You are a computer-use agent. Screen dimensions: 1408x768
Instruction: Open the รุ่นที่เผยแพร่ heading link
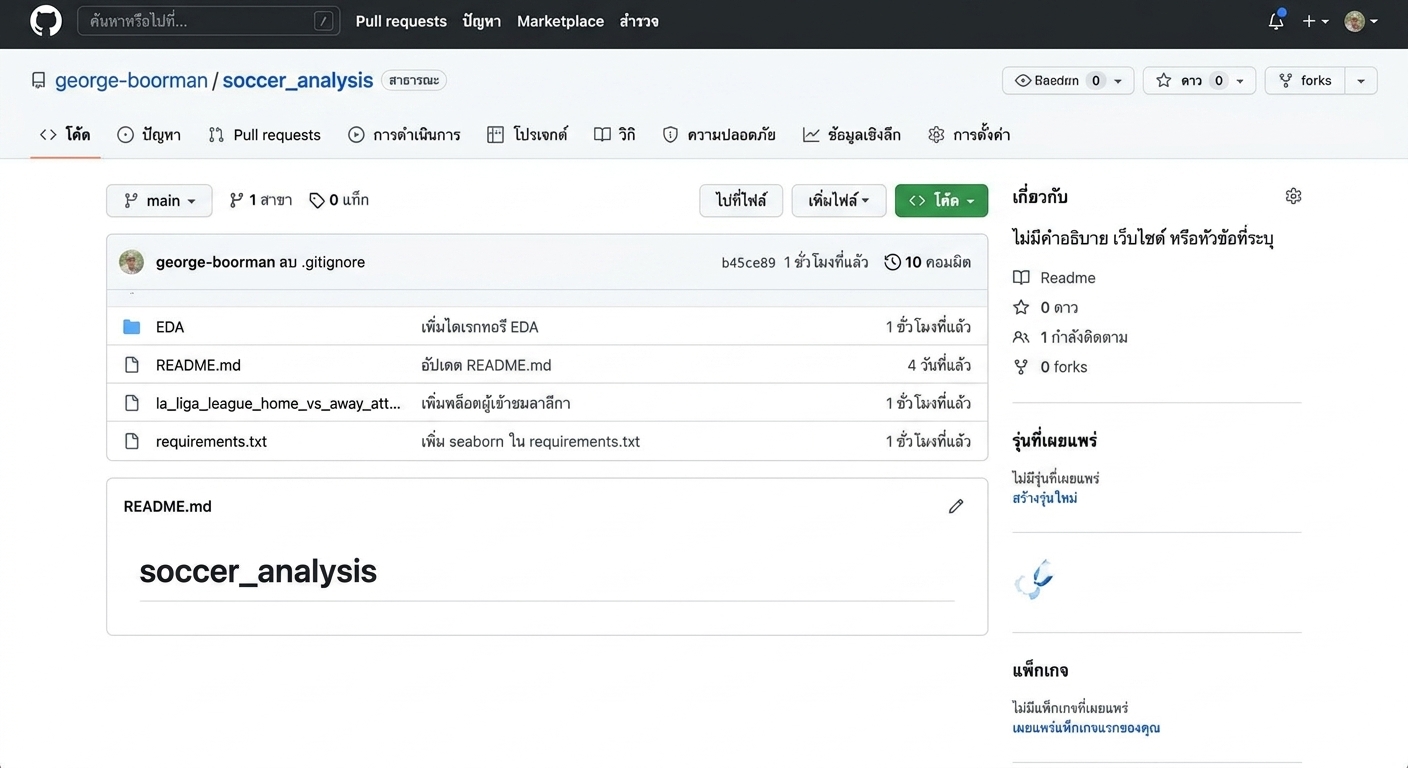point(1055,440)
